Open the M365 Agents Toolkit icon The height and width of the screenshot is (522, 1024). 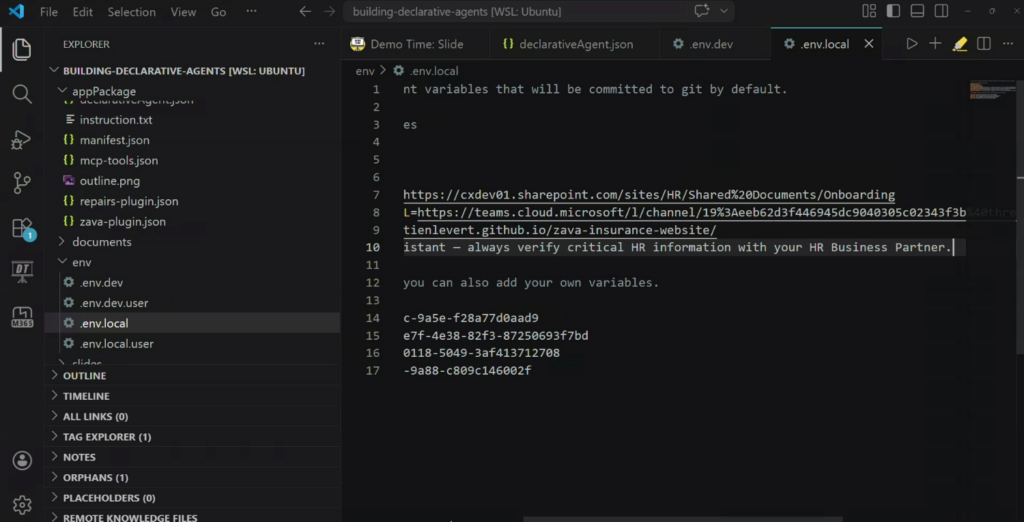[x=22, y=316]
